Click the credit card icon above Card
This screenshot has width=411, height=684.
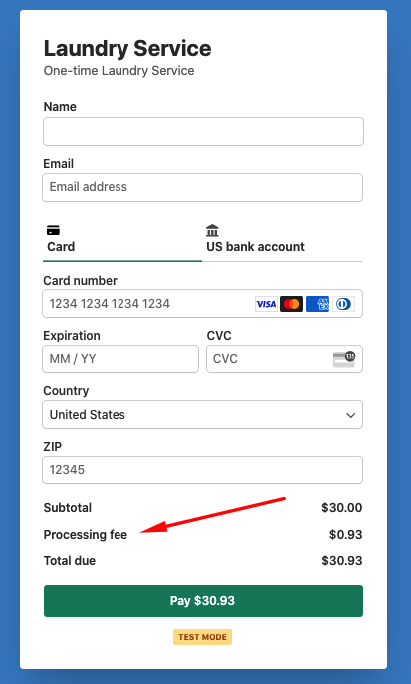pyautogui.click(x=53, y=230)
